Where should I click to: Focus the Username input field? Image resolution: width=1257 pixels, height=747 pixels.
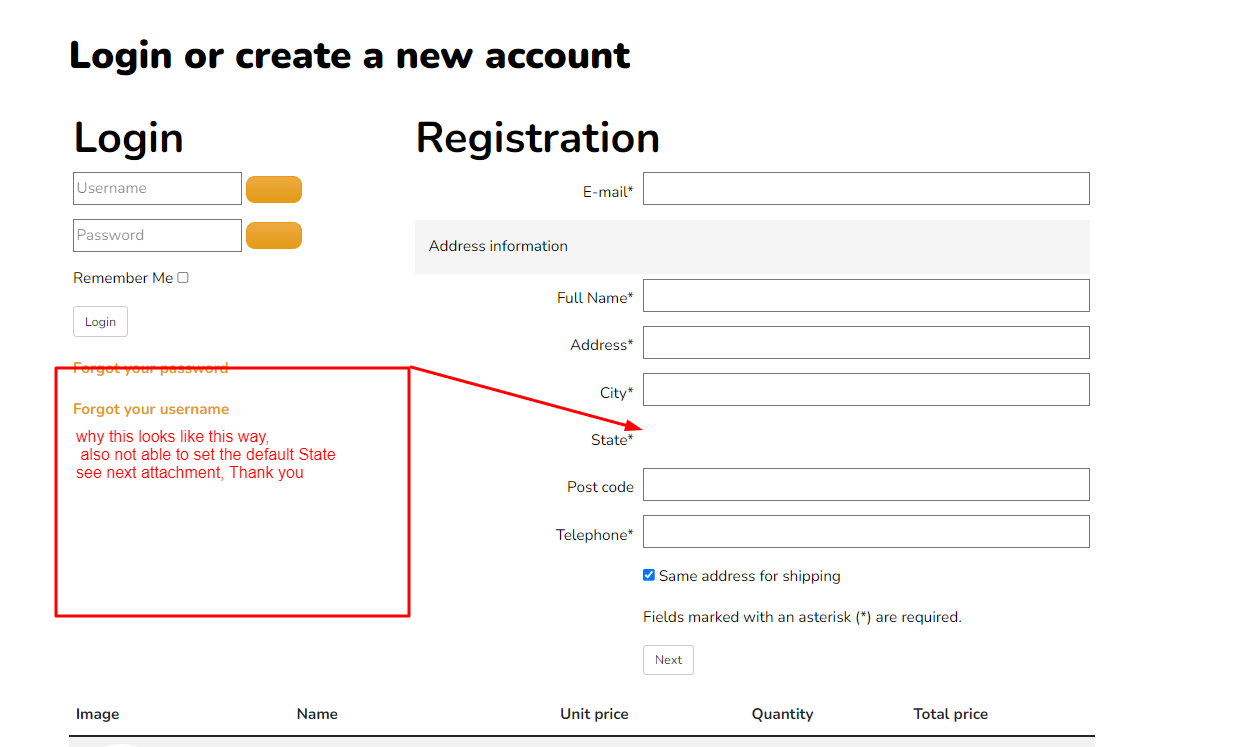157,189
